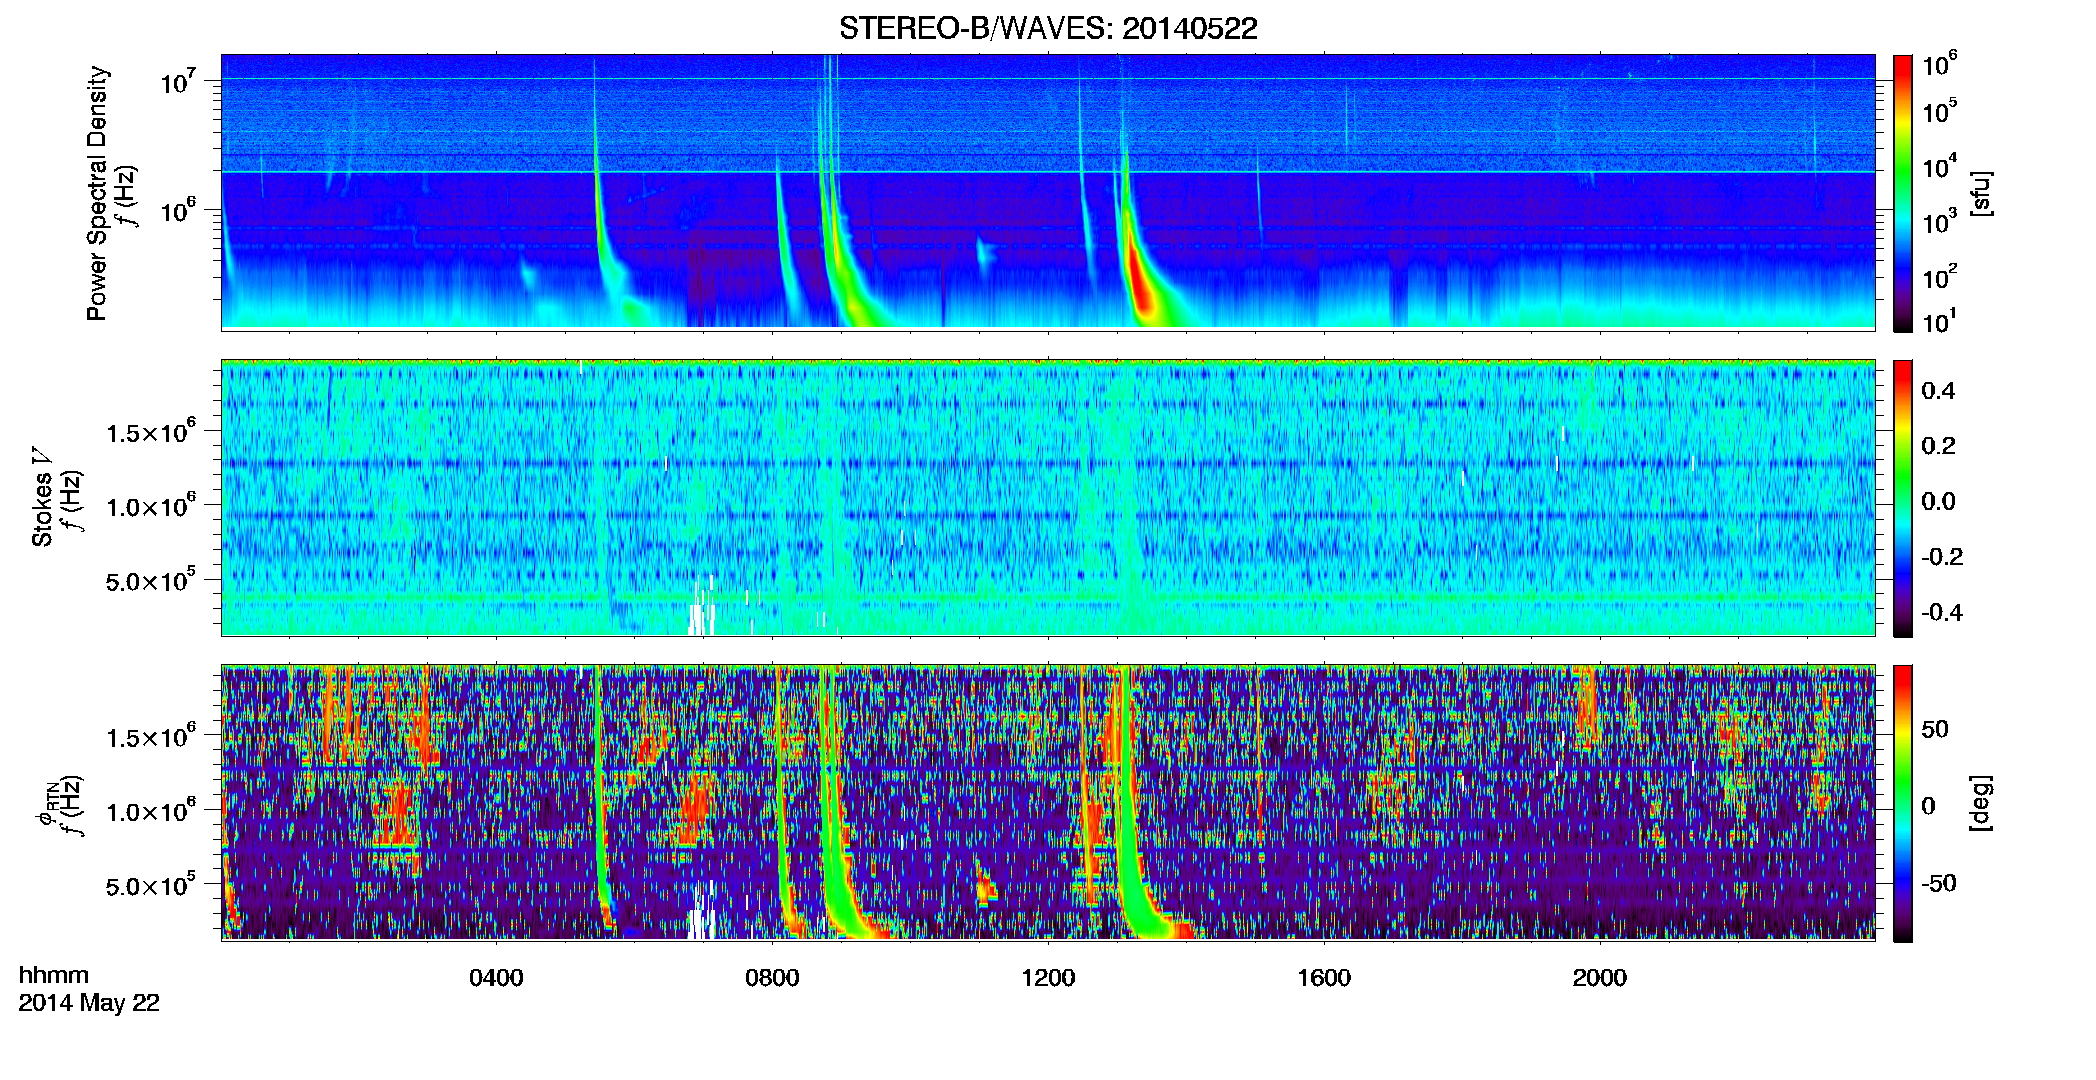Click the Stokes V colorbar tick 0.0
The width and height of the screenshot is (2096, 1080).
pos(1938,501)
